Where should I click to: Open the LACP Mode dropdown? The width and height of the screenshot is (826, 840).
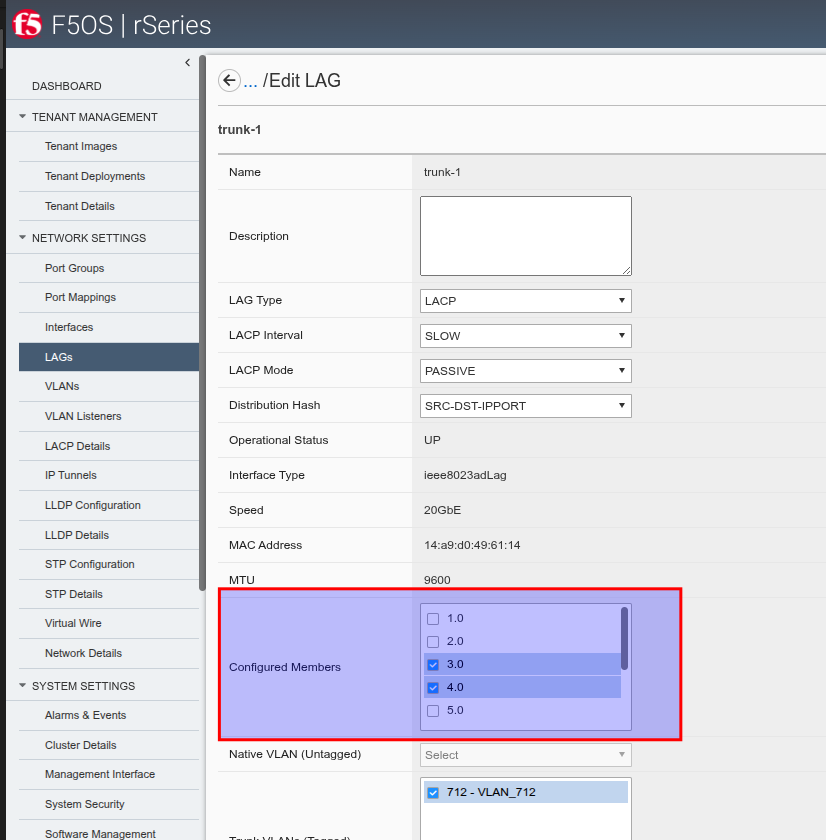[525, 371]
